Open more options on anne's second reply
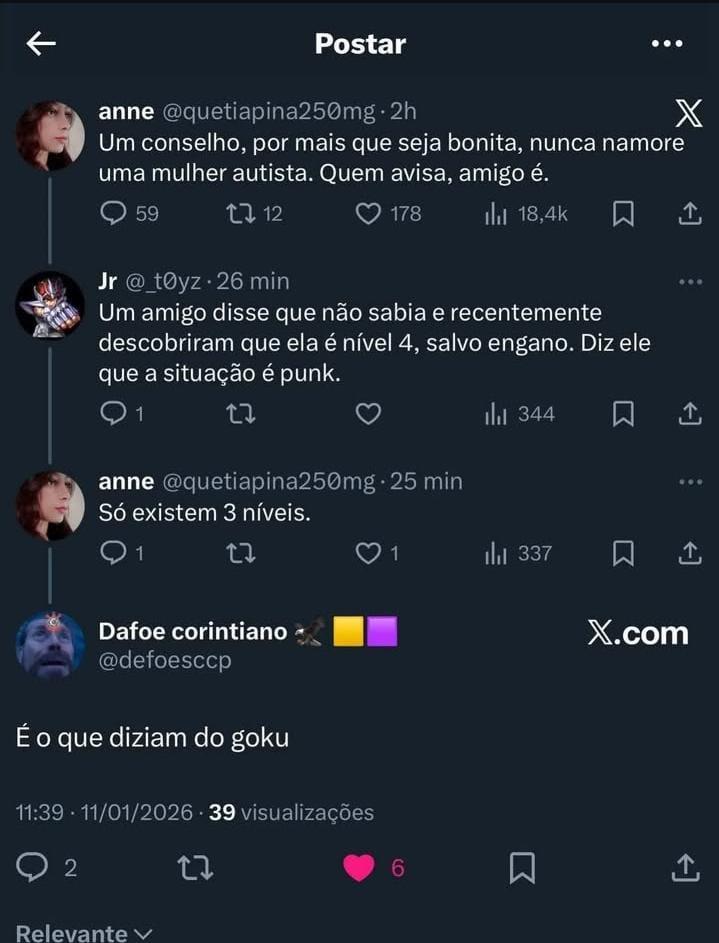This screenshot has width=719, height=943. click(x=690, y=482)
